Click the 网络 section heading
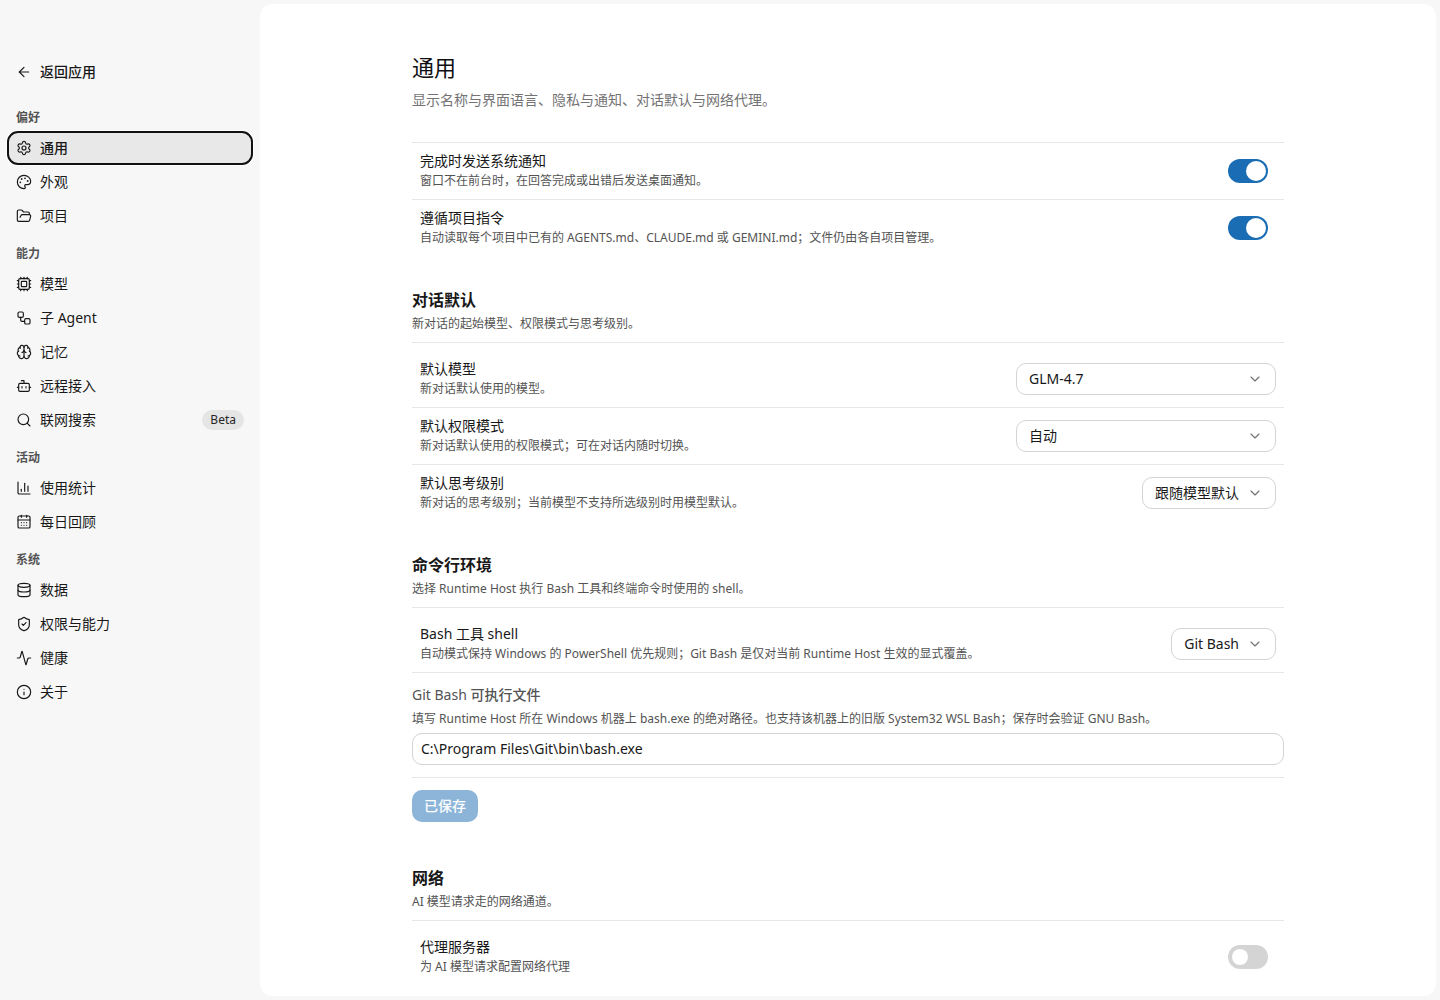The width and height of the screenshot is (1440, 1000). (428, 878)
